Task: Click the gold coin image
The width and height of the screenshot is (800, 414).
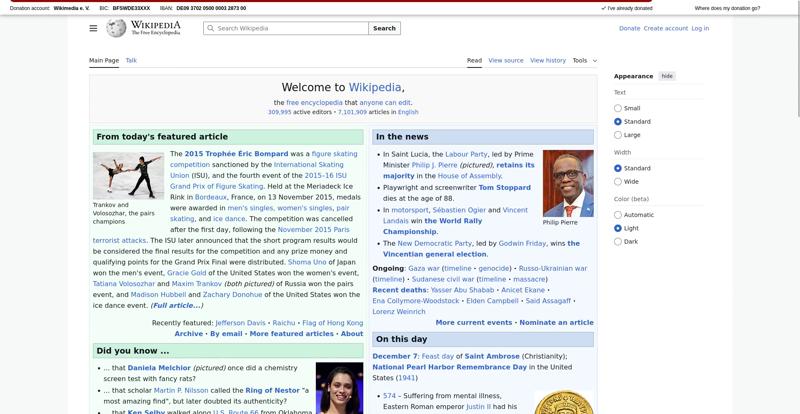Action: [x=563, y=402]
